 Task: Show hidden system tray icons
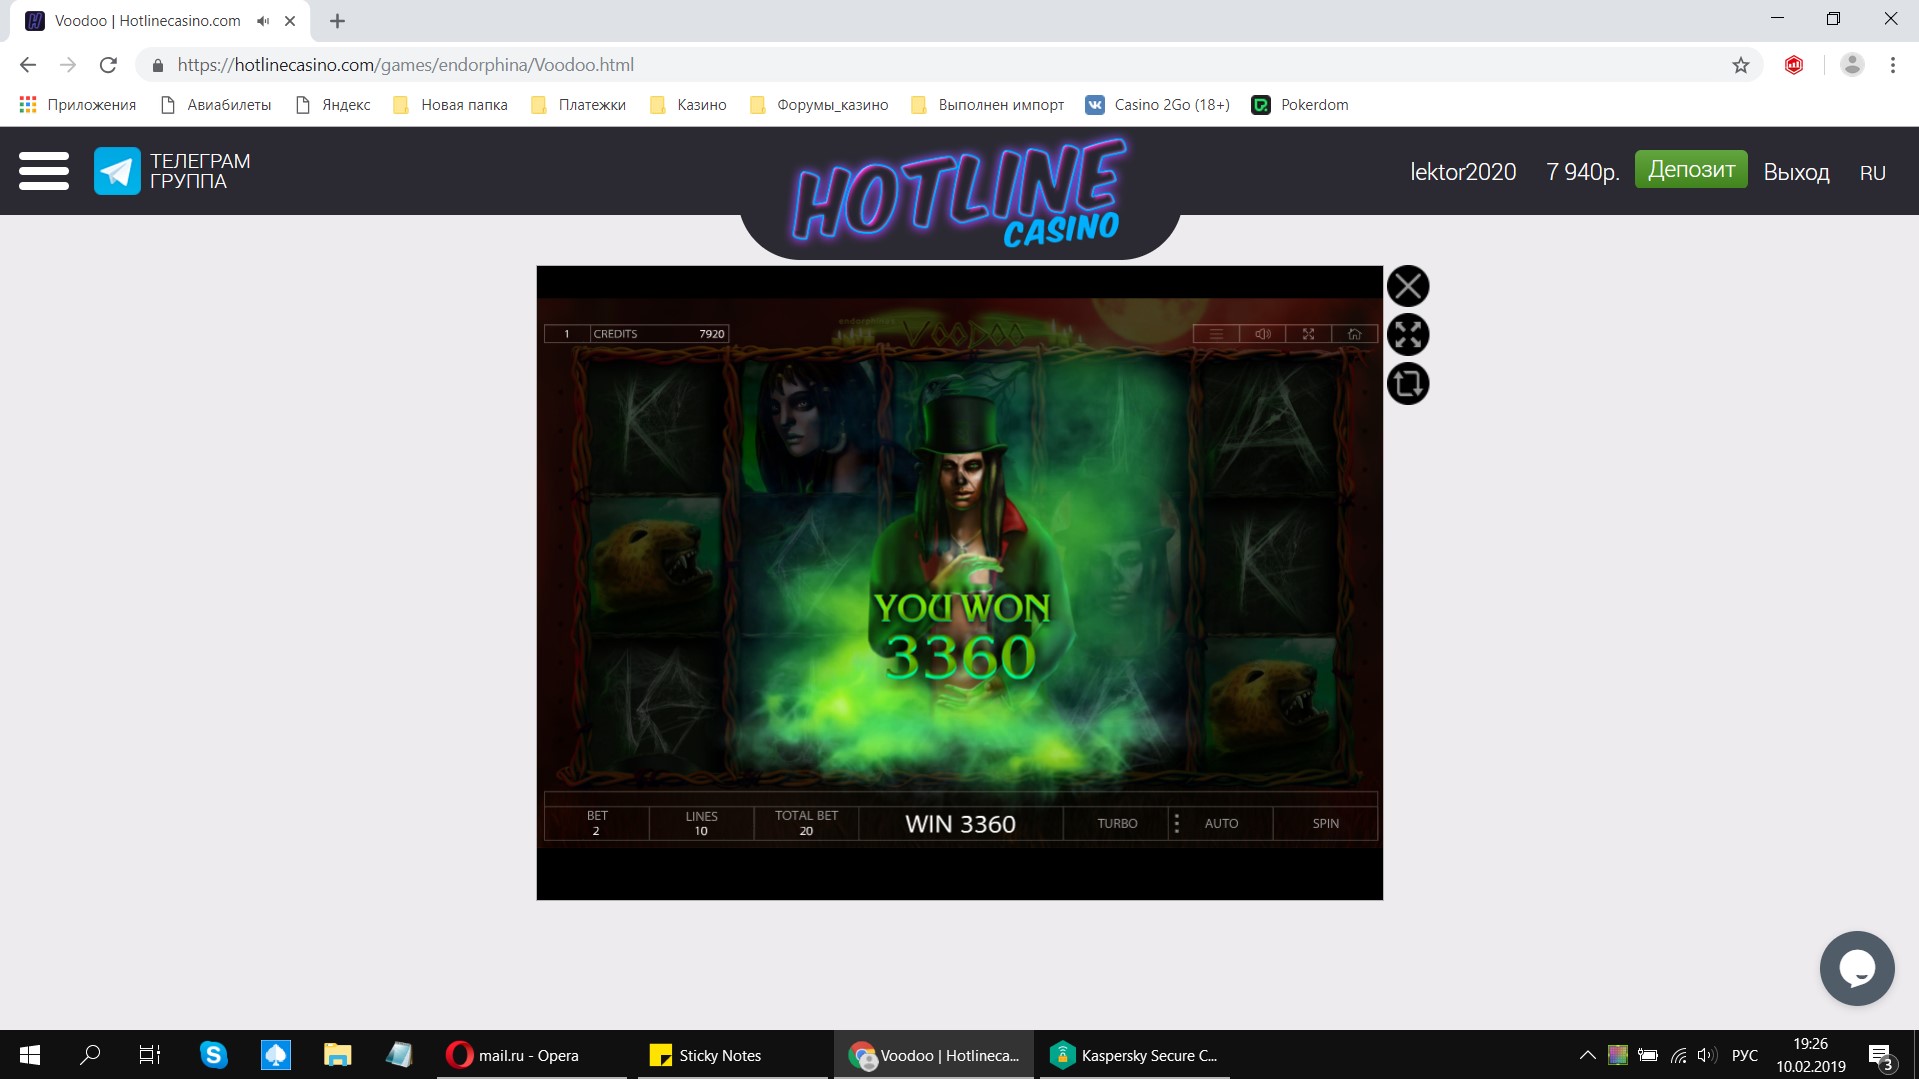pos(1587,1055)
